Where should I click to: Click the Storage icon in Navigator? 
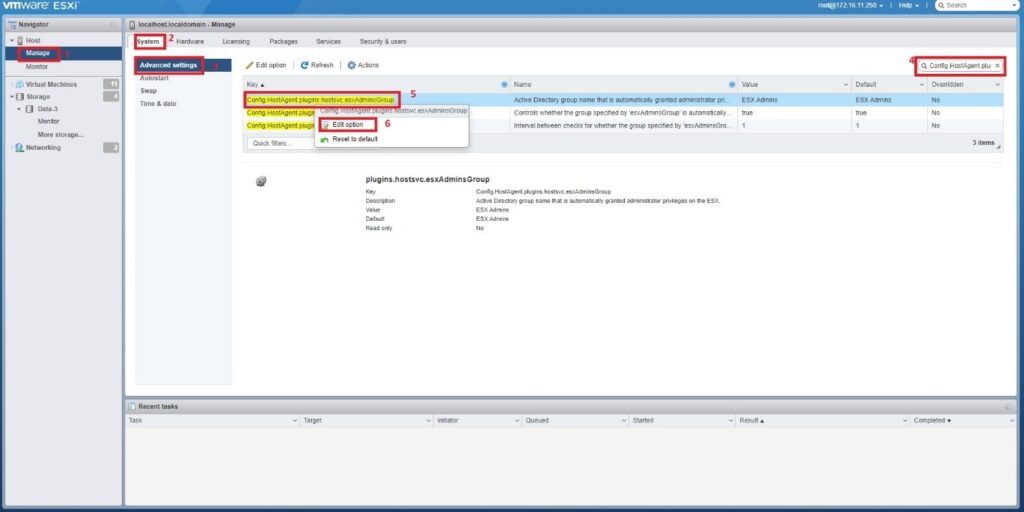click(20, 97)
